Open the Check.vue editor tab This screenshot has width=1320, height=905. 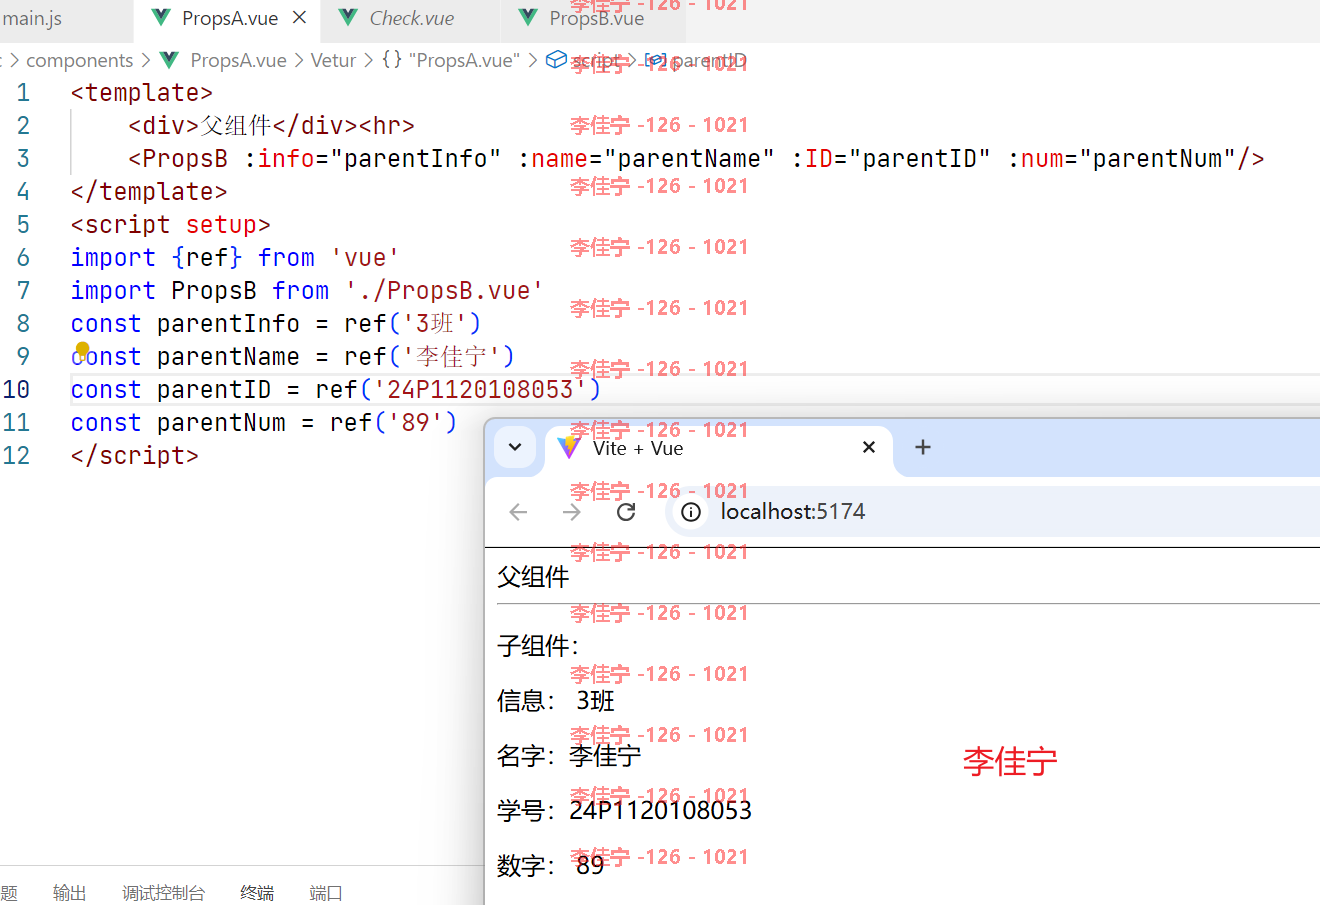click(411, 18)
